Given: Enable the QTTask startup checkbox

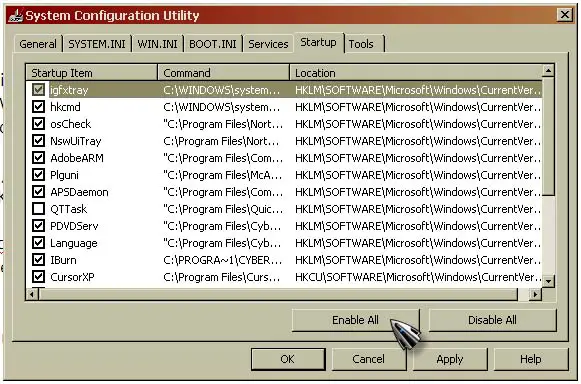Looking at the screenshot, I should click(38, 209).
